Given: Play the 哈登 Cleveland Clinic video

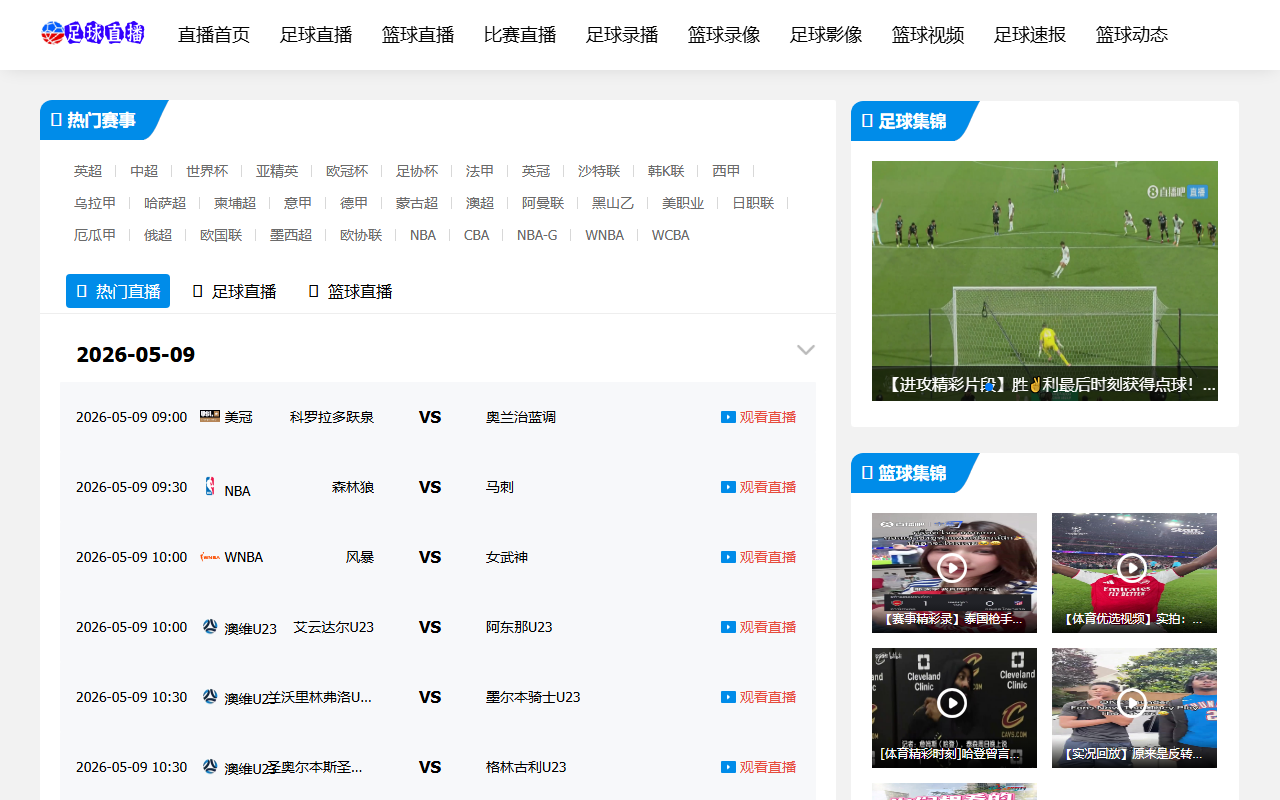Looking at the screenshot, I should (952, 703).
